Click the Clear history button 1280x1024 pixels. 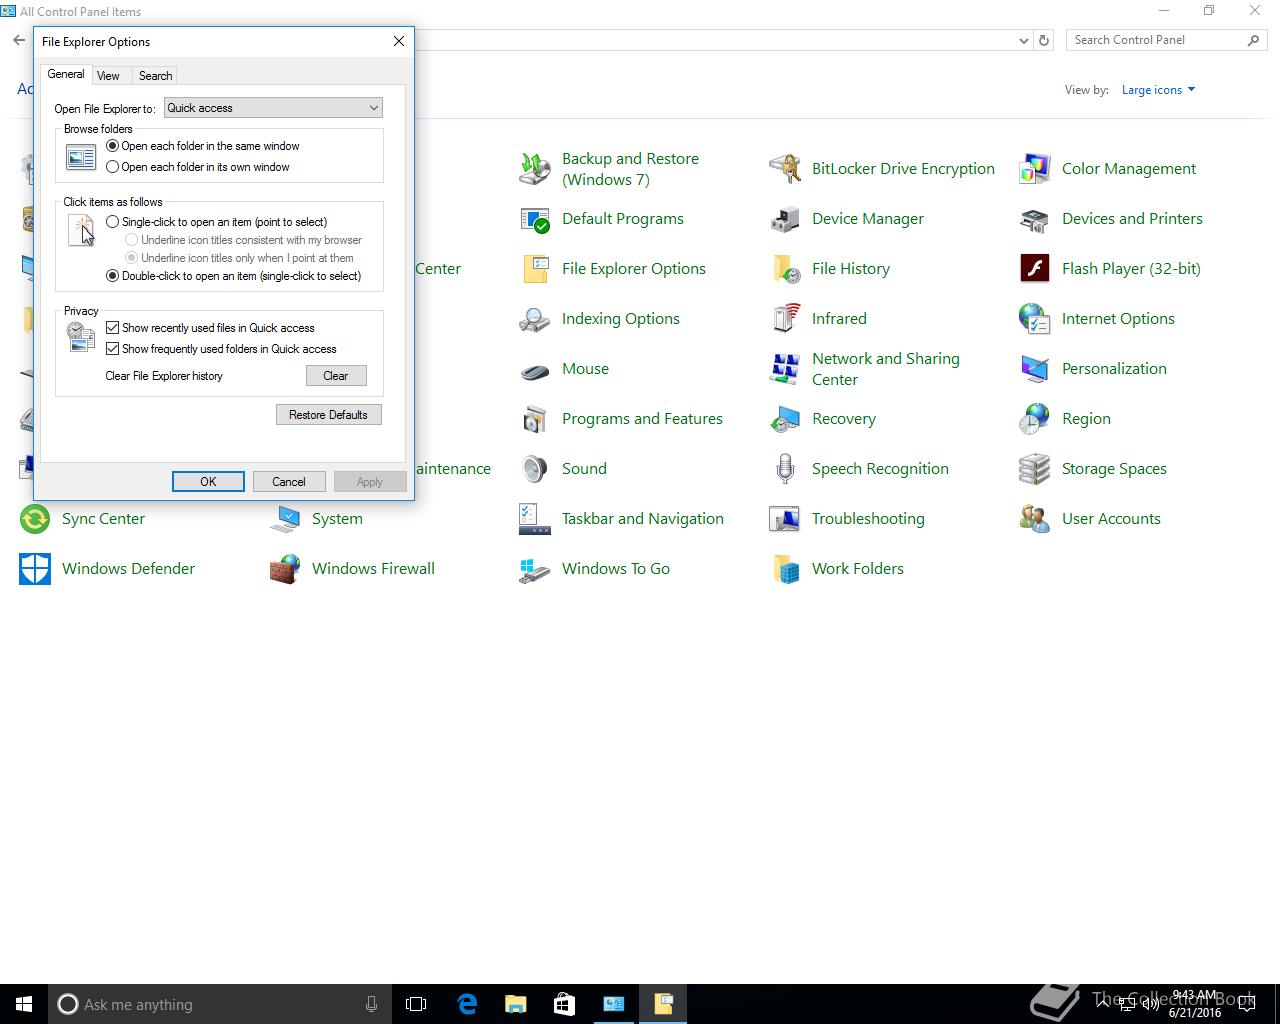(336, 376)
